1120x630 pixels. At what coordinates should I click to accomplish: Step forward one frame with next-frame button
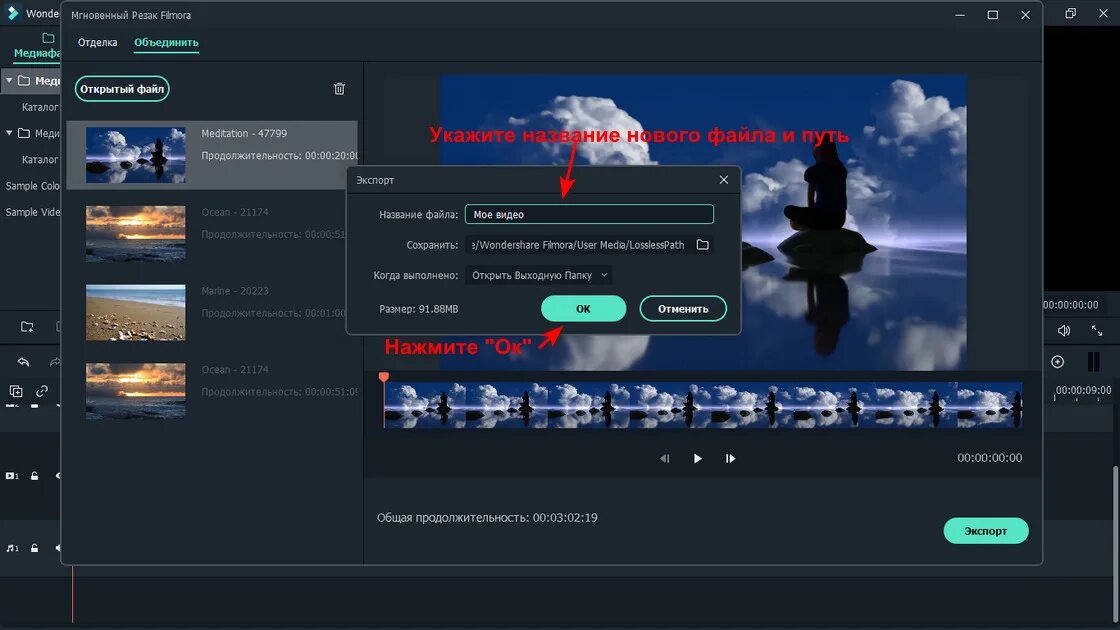click(730, 459)
